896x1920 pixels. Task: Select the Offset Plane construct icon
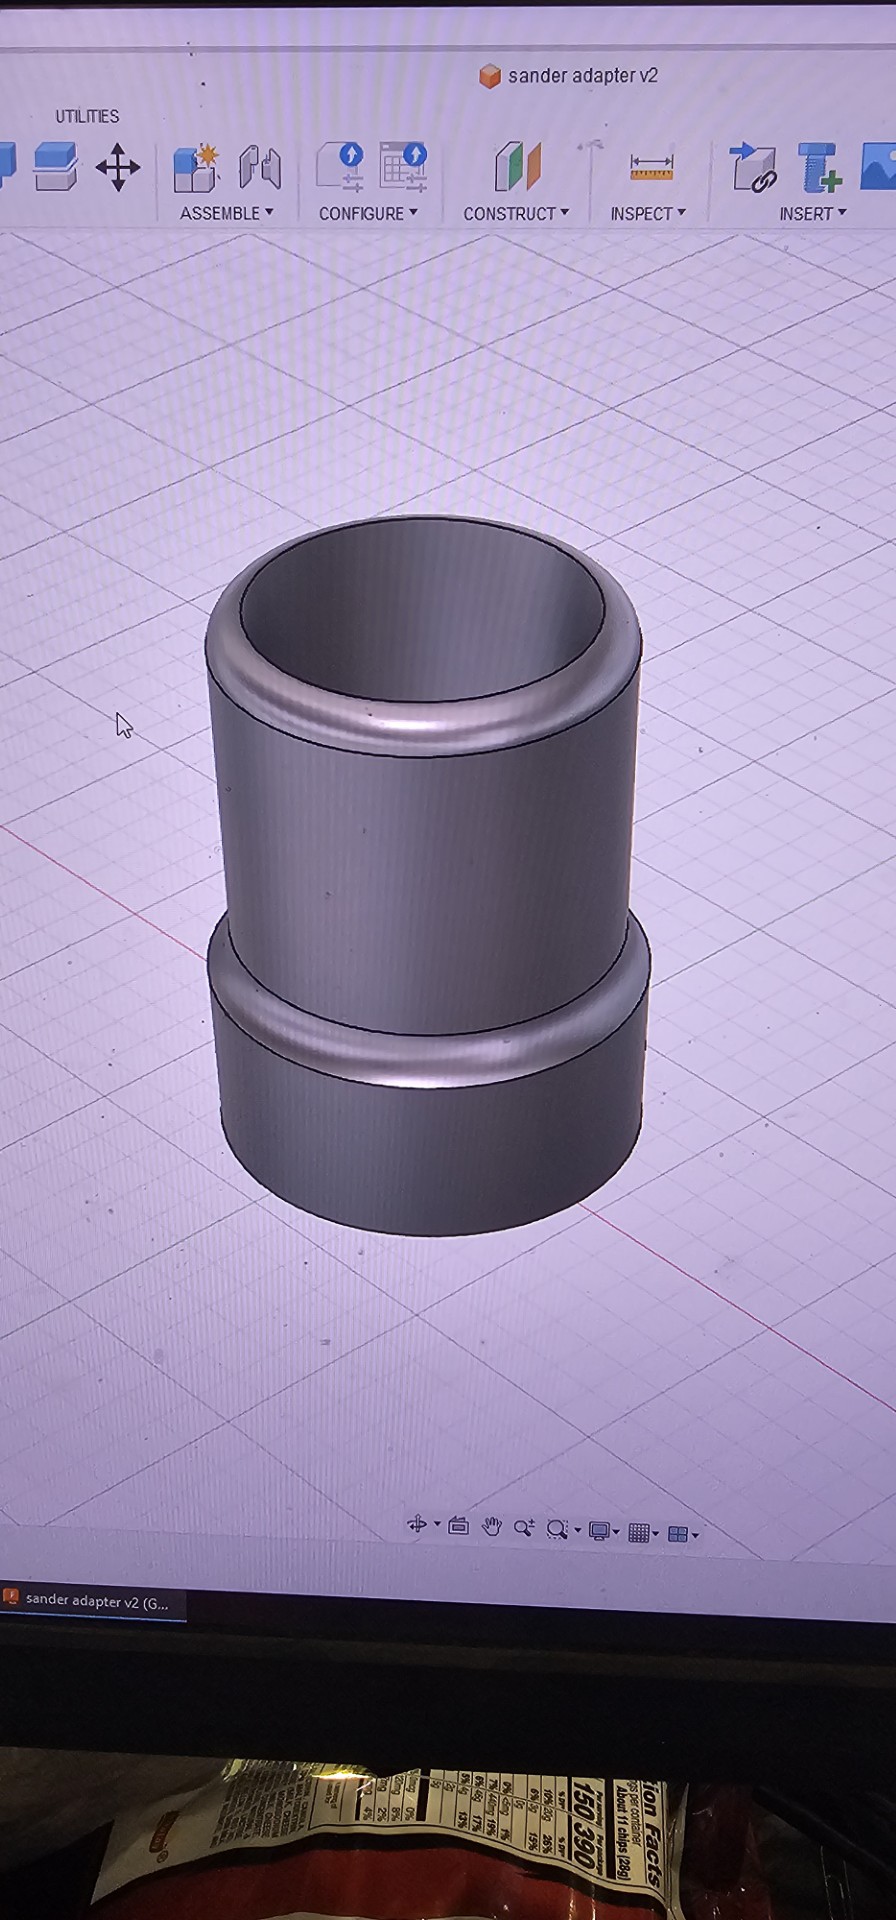click(x=517, y=166)
